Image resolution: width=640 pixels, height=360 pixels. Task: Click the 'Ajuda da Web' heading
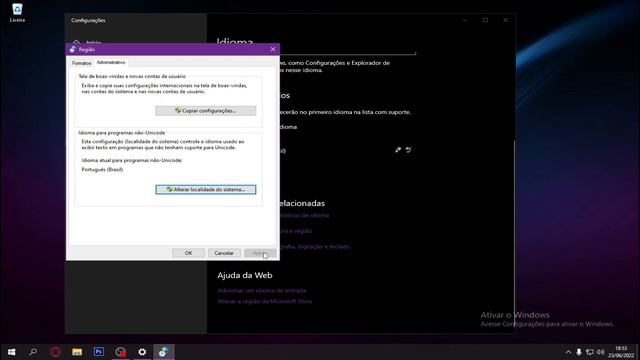(245, 275)
